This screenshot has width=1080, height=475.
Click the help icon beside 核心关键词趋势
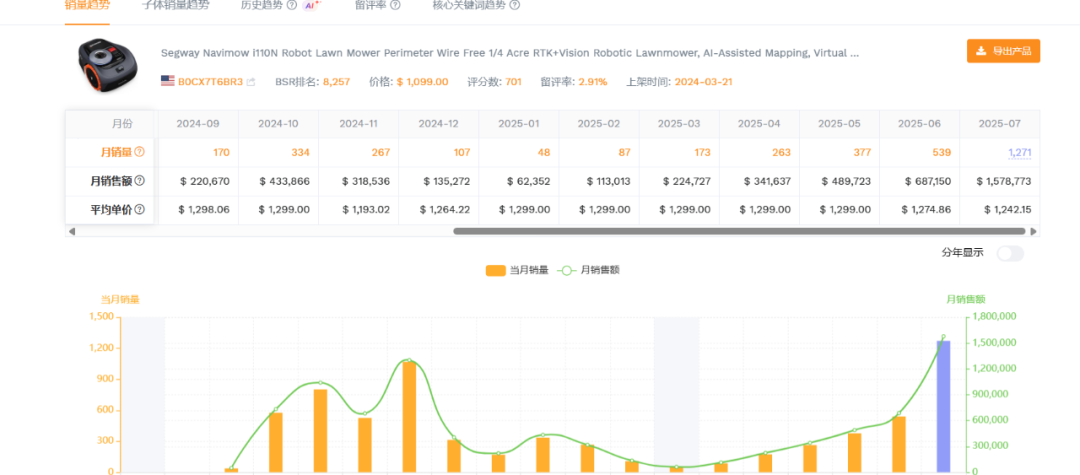pyautogui.click(x=520, y=5)
